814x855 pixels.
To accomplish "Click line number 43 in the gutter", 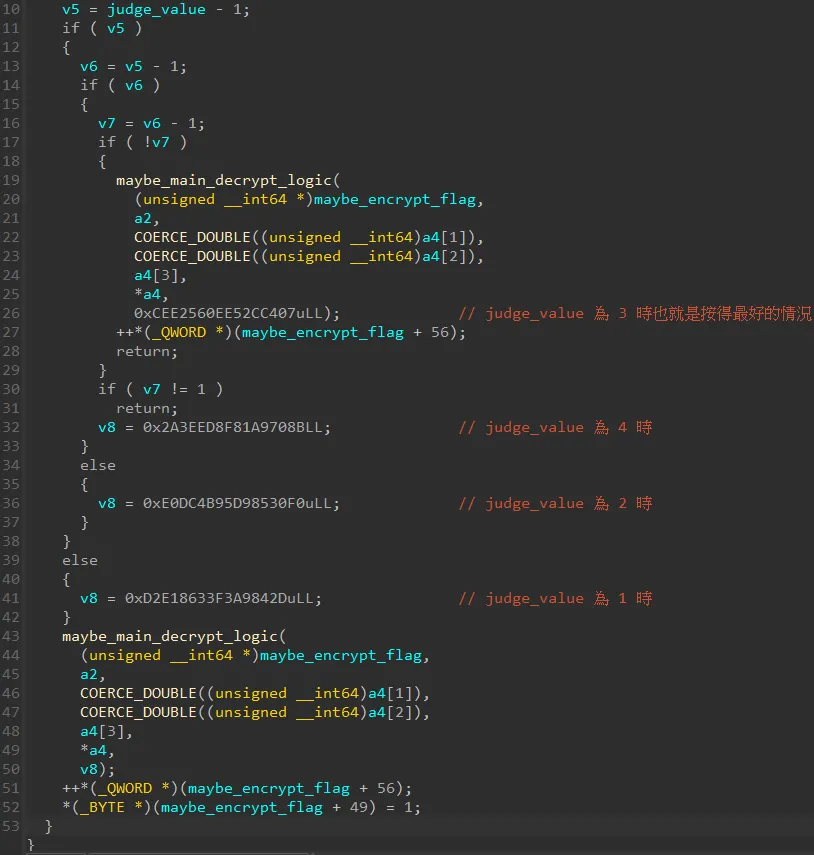I will (11, 636).
